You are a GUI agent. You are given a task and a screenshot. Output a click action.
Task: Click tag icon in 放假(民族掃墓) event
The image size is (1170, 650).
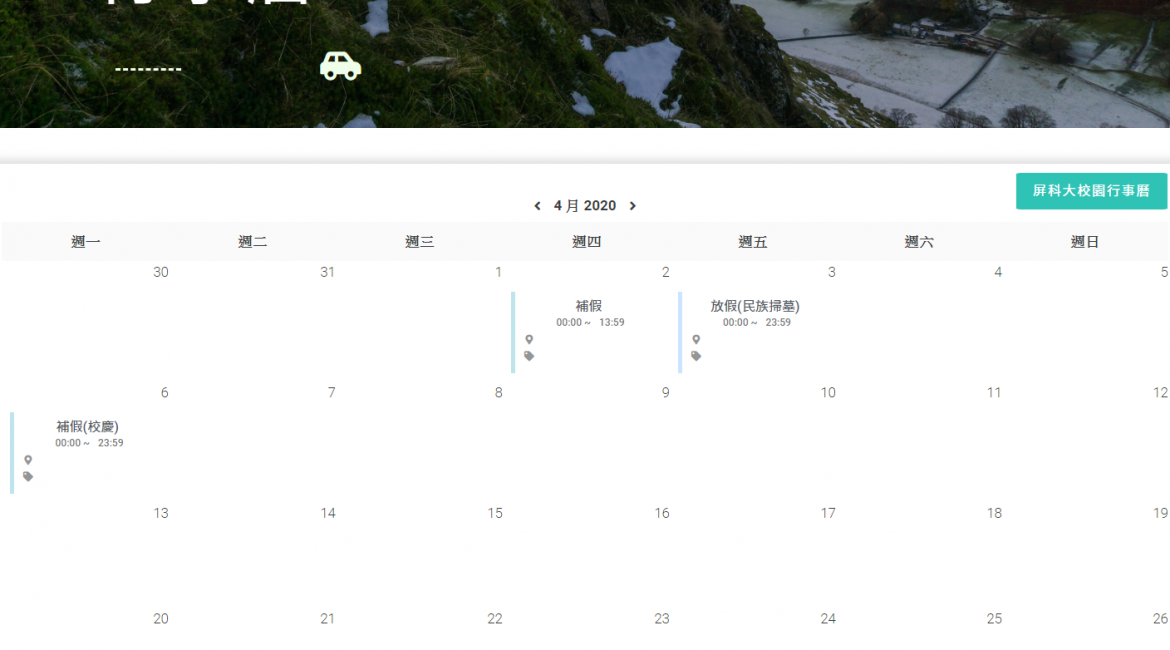[x=696, y=356]
